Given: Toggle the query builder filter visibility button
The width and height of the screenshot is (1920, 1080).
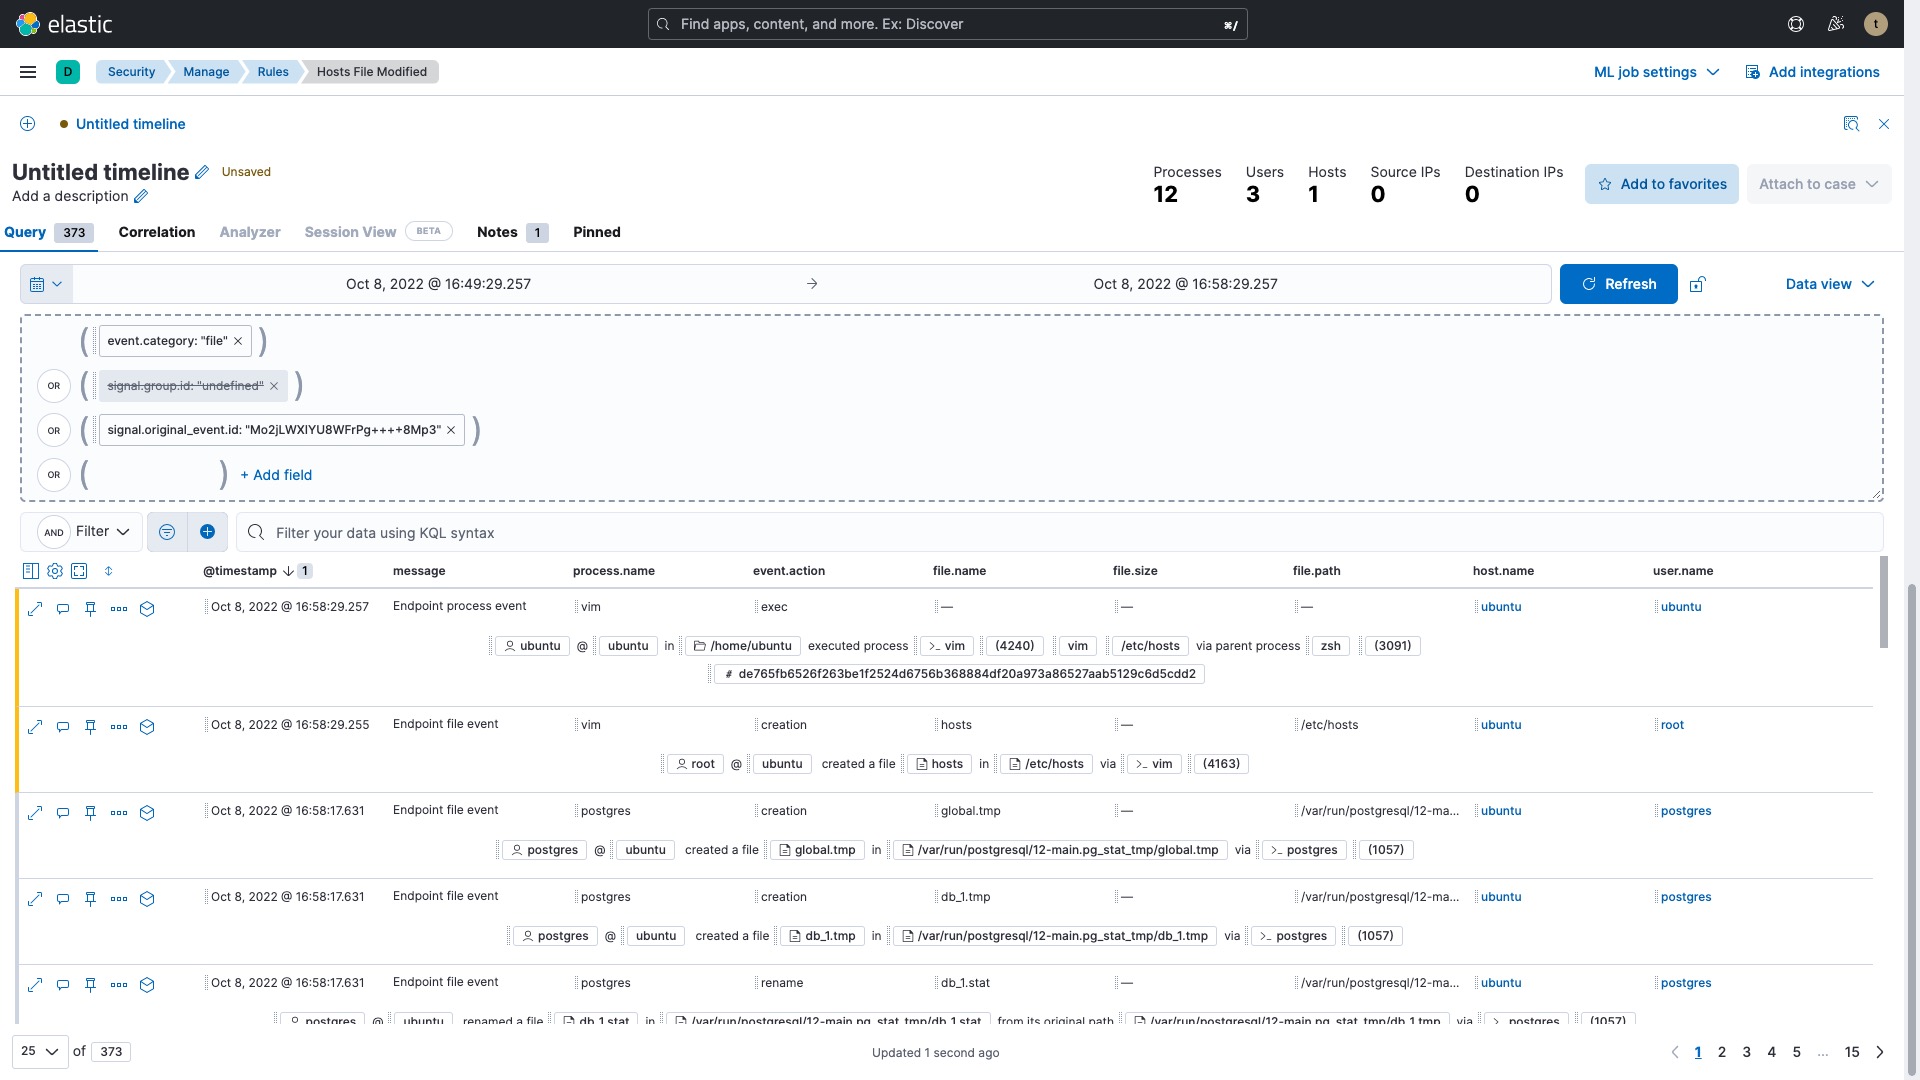Looking at the screenshot, I should [x=167, y=532].
